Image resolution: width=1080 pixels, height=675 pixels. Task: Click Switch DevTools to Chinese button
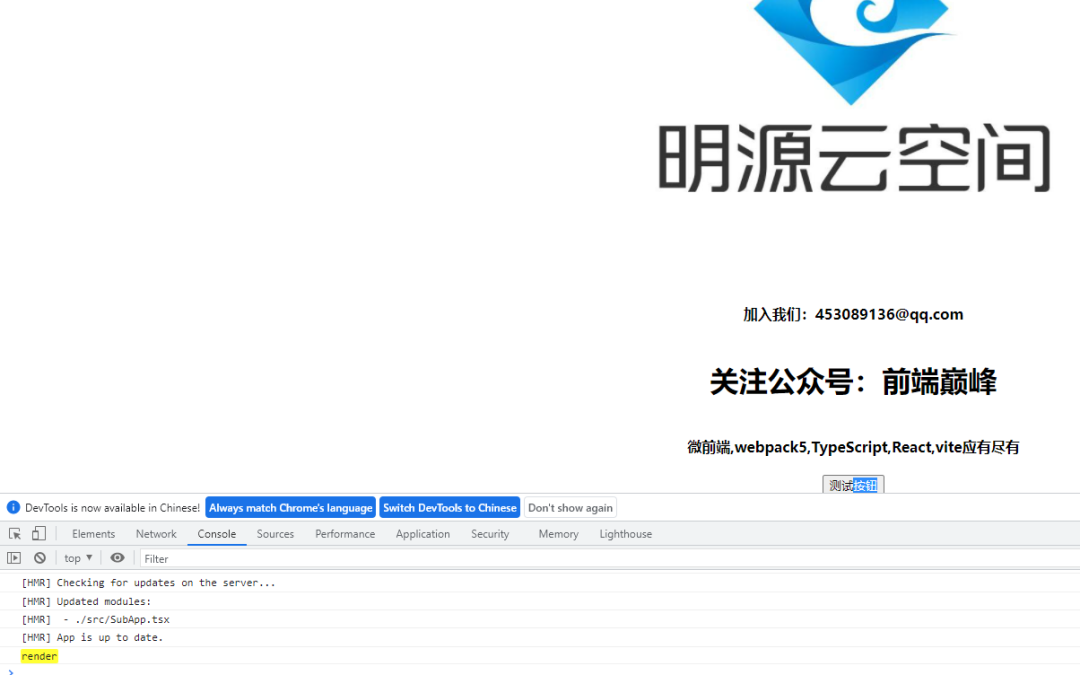click(450, 508)
